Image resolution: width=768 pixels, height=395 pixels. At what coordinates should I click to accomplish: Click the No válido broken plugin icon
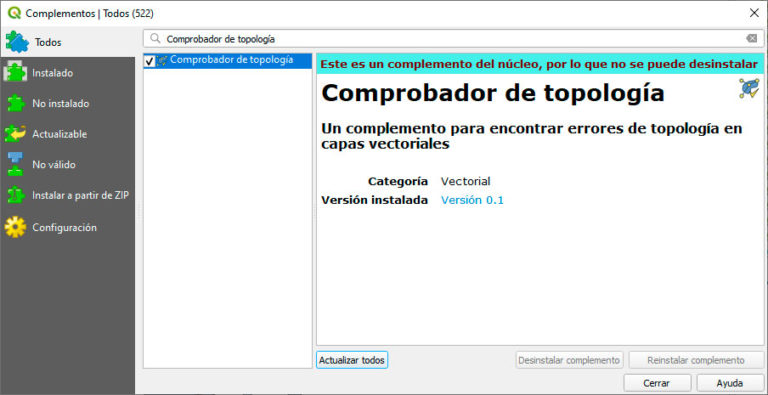[x=15, y=164]
